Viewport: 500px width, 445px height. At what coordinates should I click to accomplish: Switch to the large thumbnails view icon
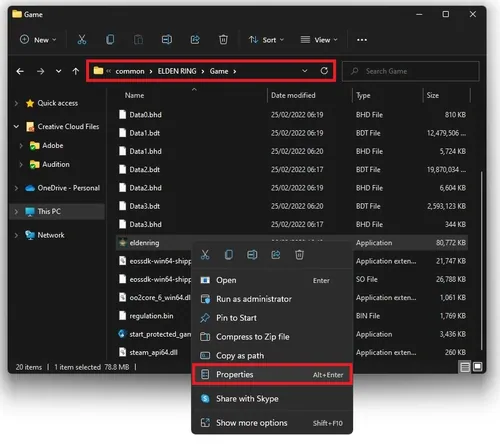477,367
